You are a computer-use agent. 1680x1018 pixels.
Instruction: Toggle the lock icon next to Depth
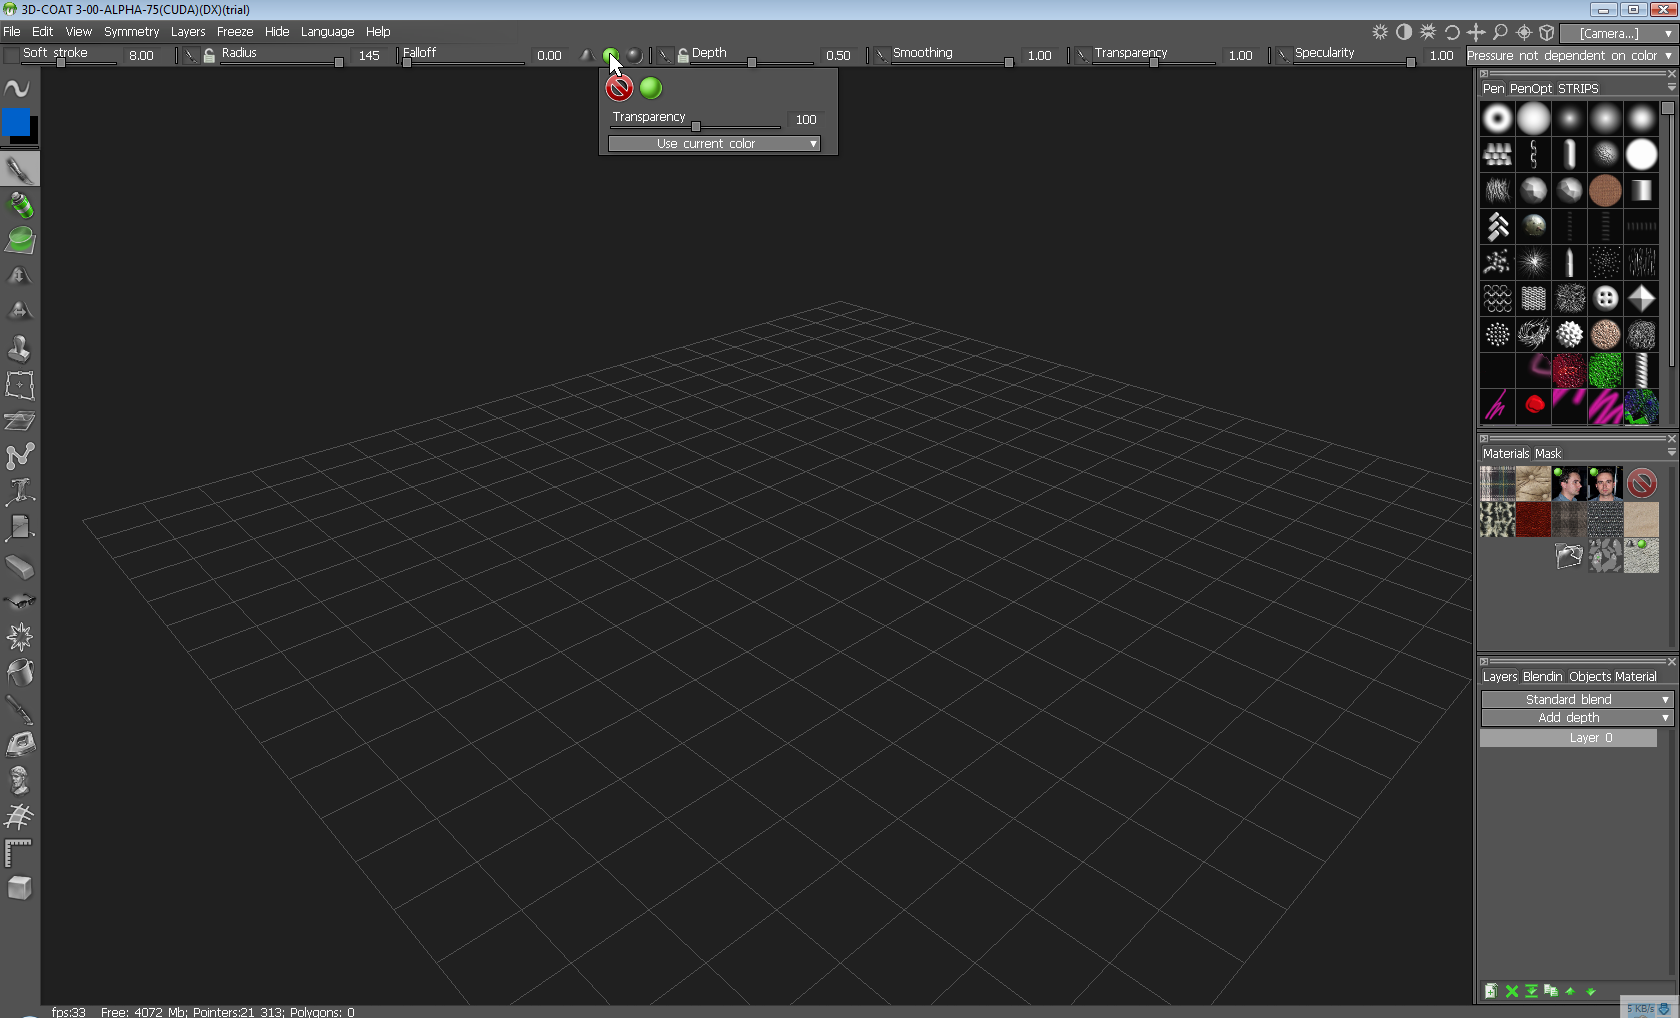coord(683,56)
